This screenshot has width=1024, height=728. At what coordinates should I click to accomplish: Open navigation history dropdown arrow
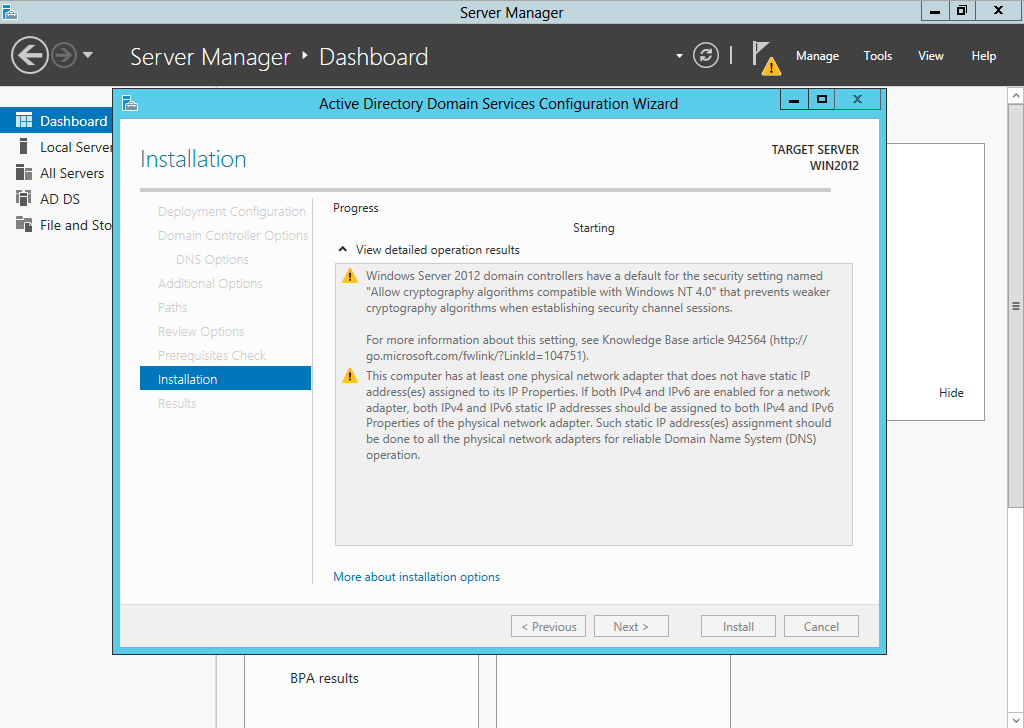coord(88,55)
